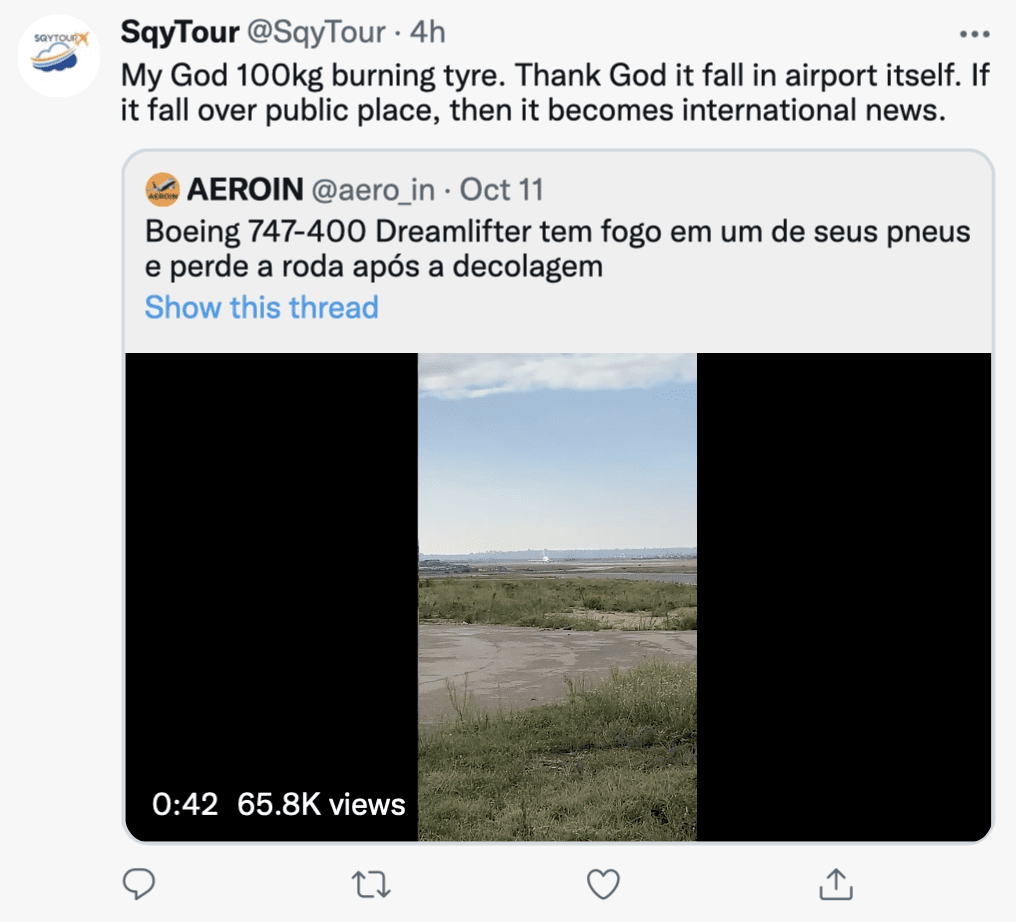Like the tweet with the heart icon

coord(603,883)
